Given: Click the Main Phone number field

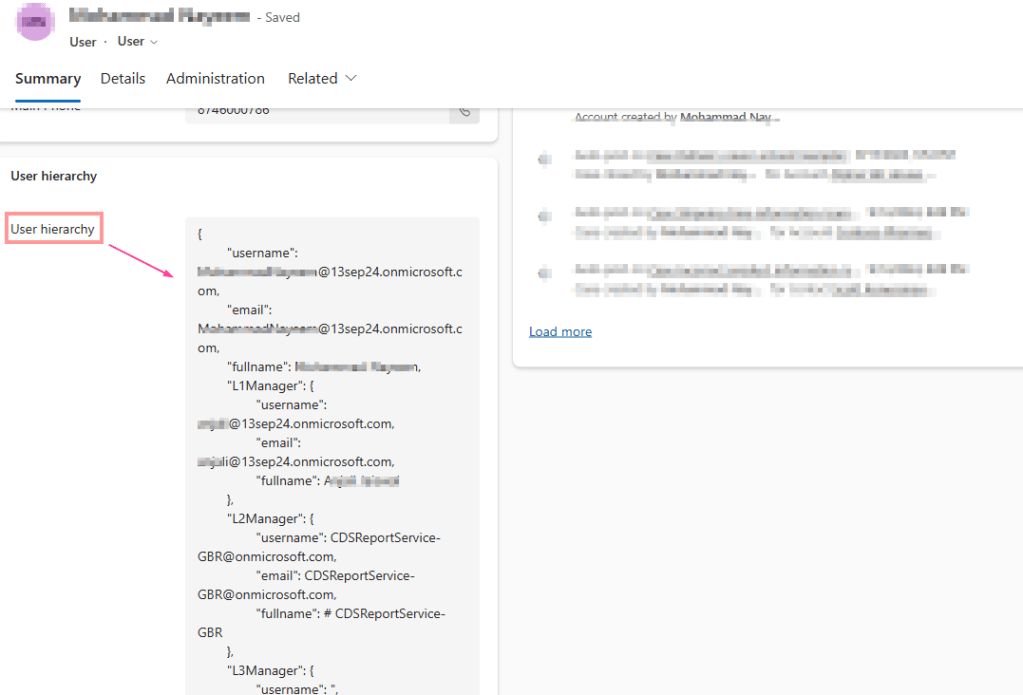Looking at the screenshot, I should 317,110.
